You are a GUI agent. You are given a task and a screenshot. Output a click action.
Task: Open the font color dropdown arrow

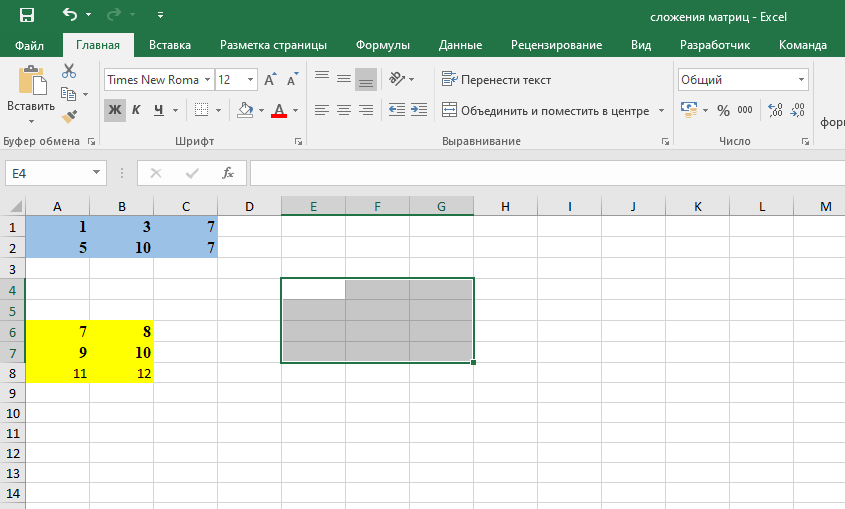pos(295,110)
